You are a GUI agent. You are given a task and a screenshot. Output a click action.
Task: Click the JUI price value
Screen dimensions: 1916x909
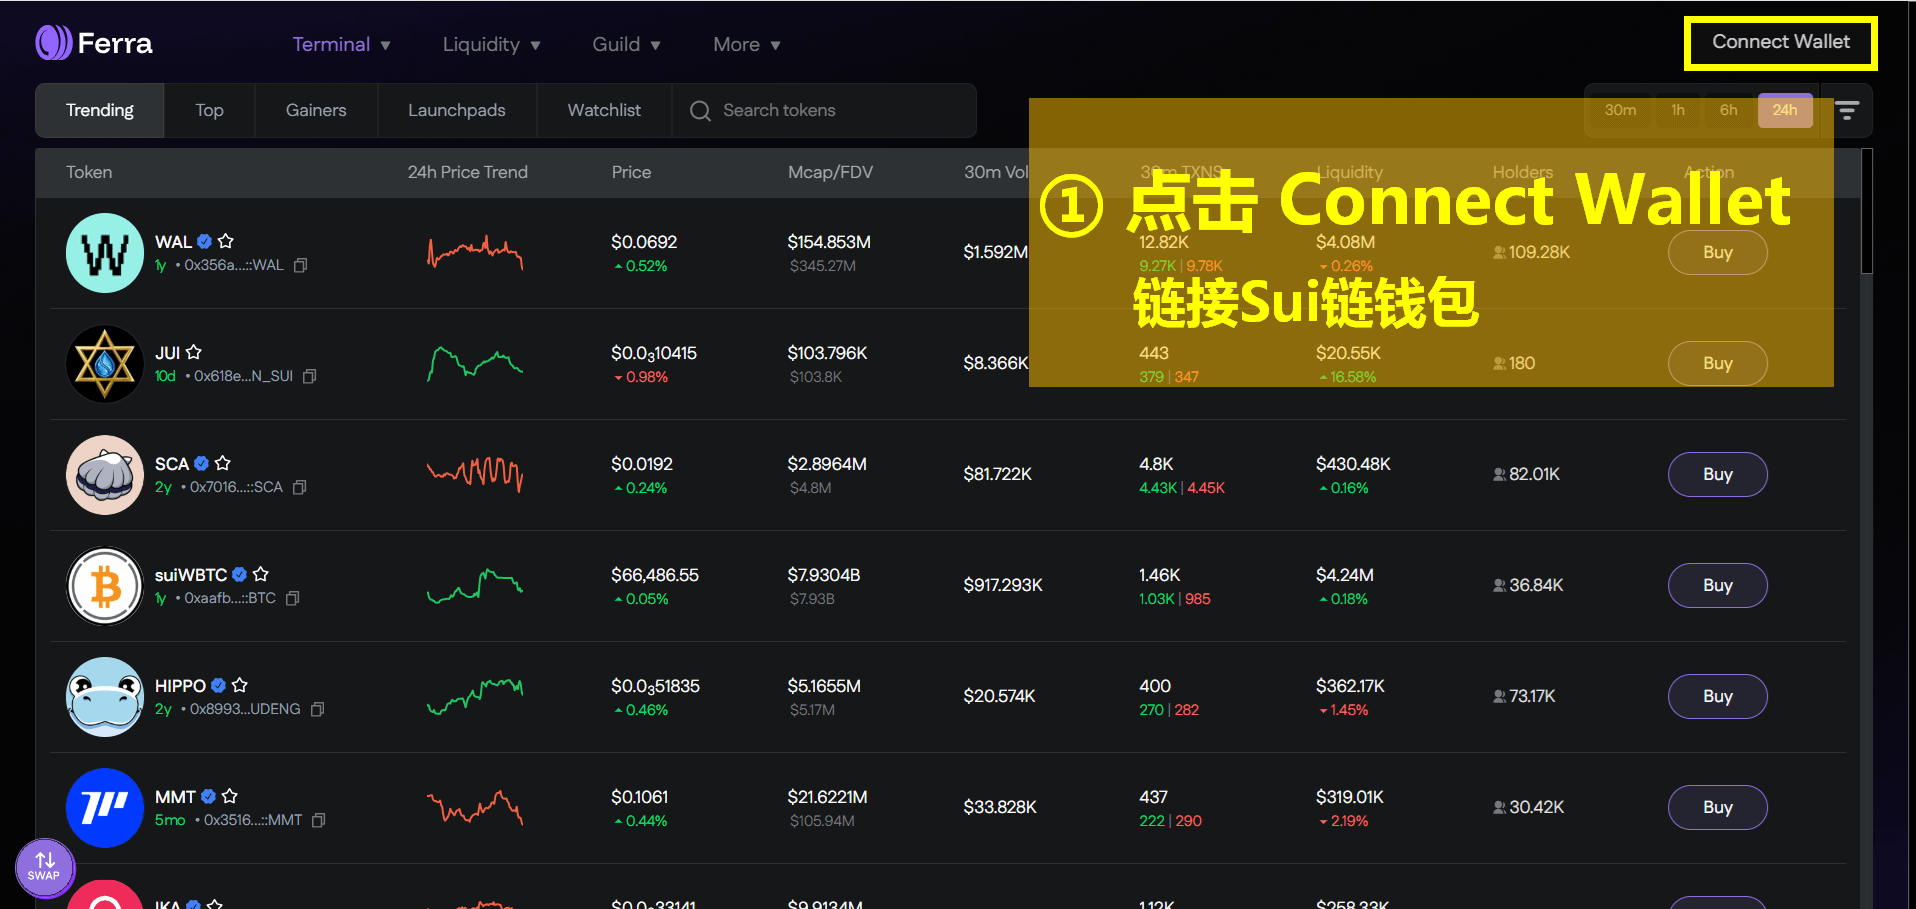(x=654, y=354)
